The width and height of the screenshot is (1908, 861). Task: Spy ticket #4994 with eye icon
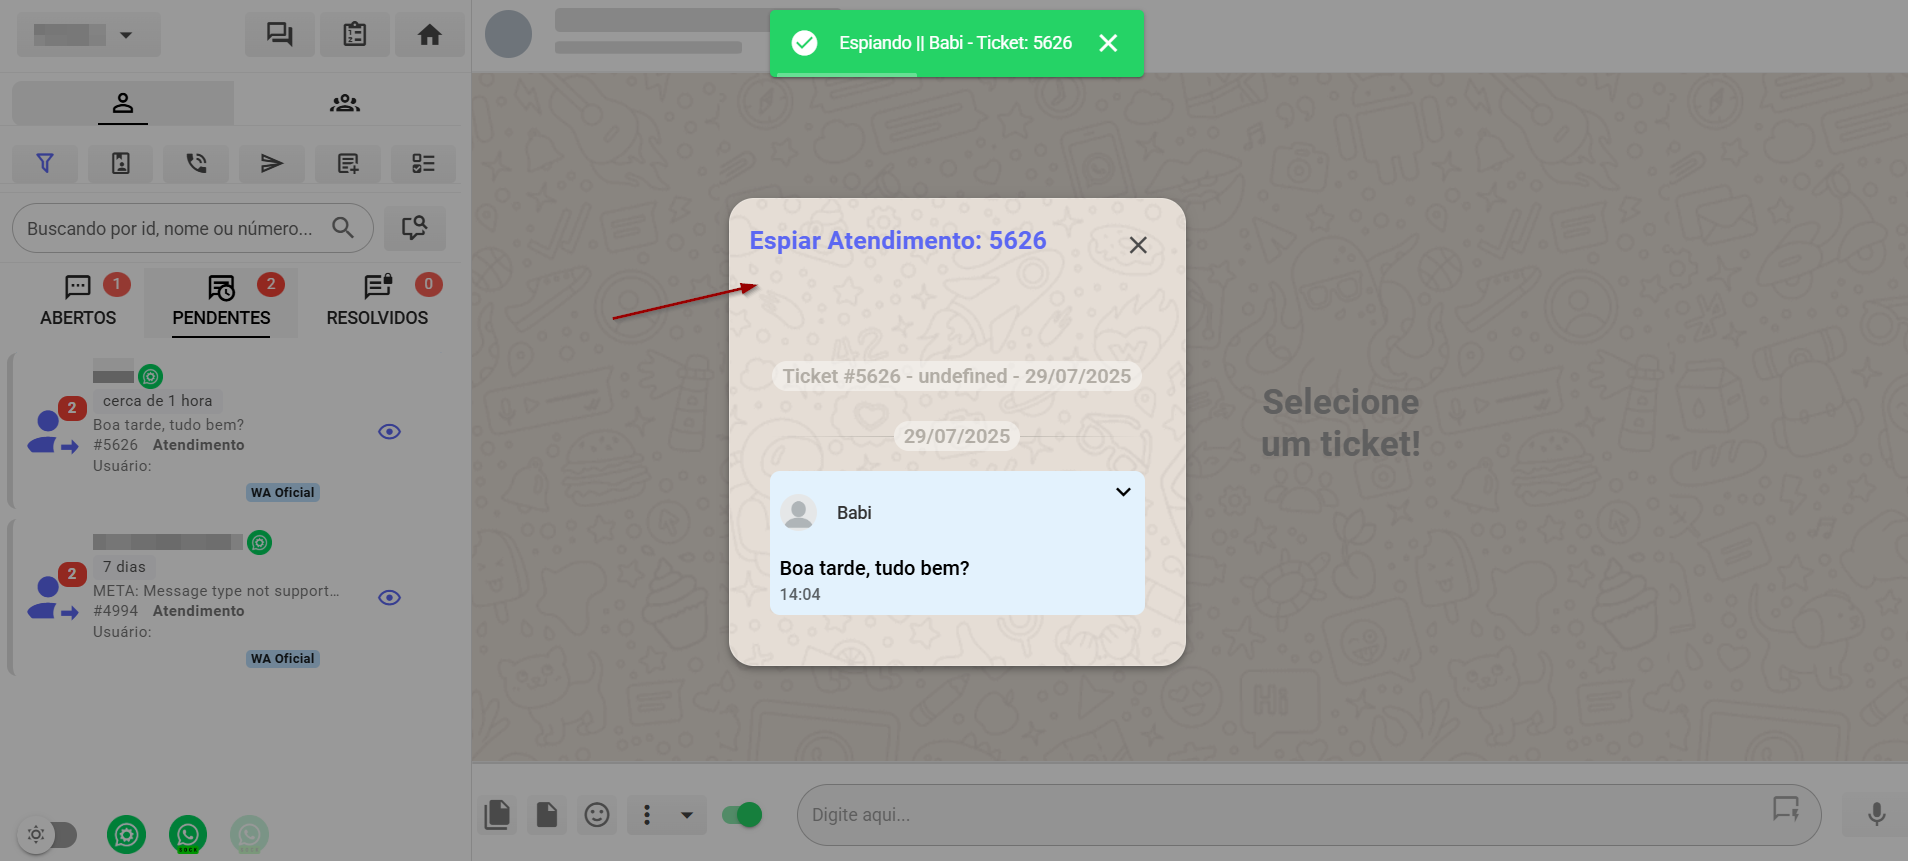point(389,598)
